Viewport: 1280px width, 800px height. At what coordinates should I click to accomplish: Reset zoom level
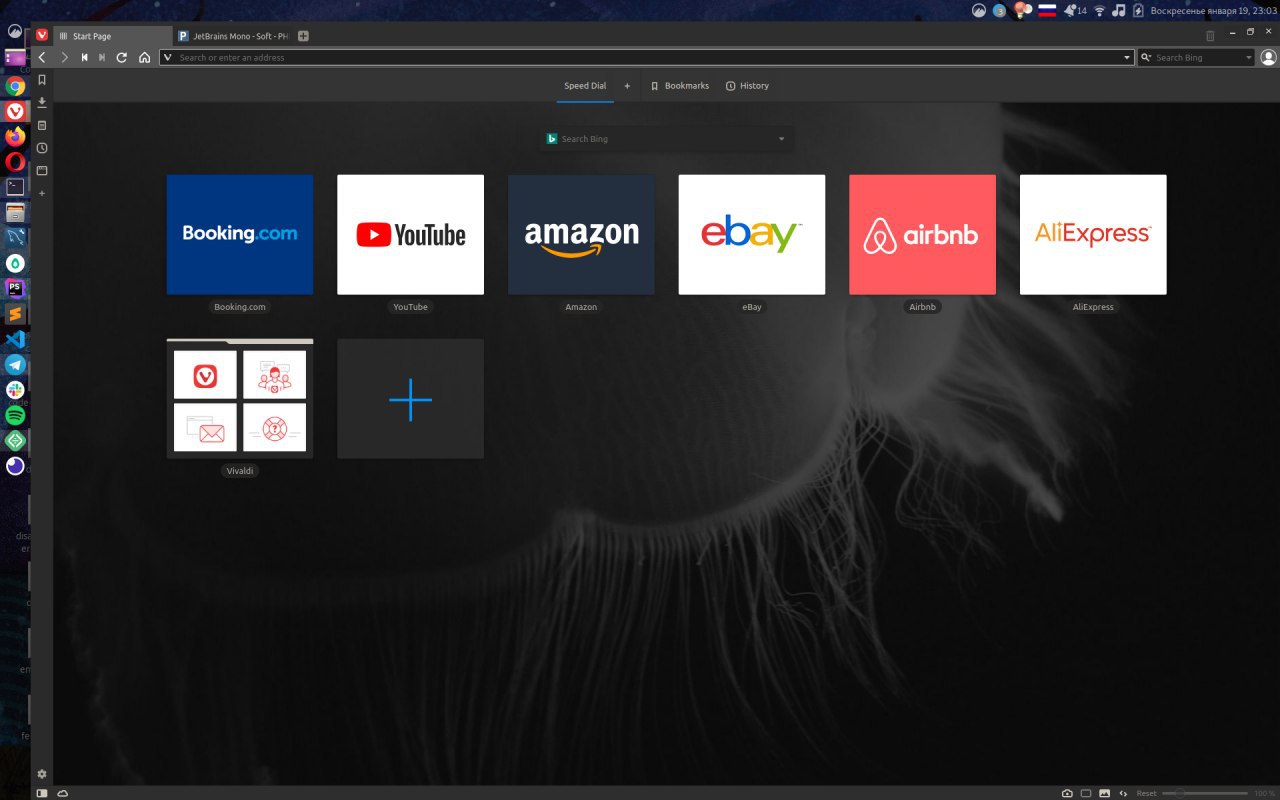click(x=1146, y=793)
